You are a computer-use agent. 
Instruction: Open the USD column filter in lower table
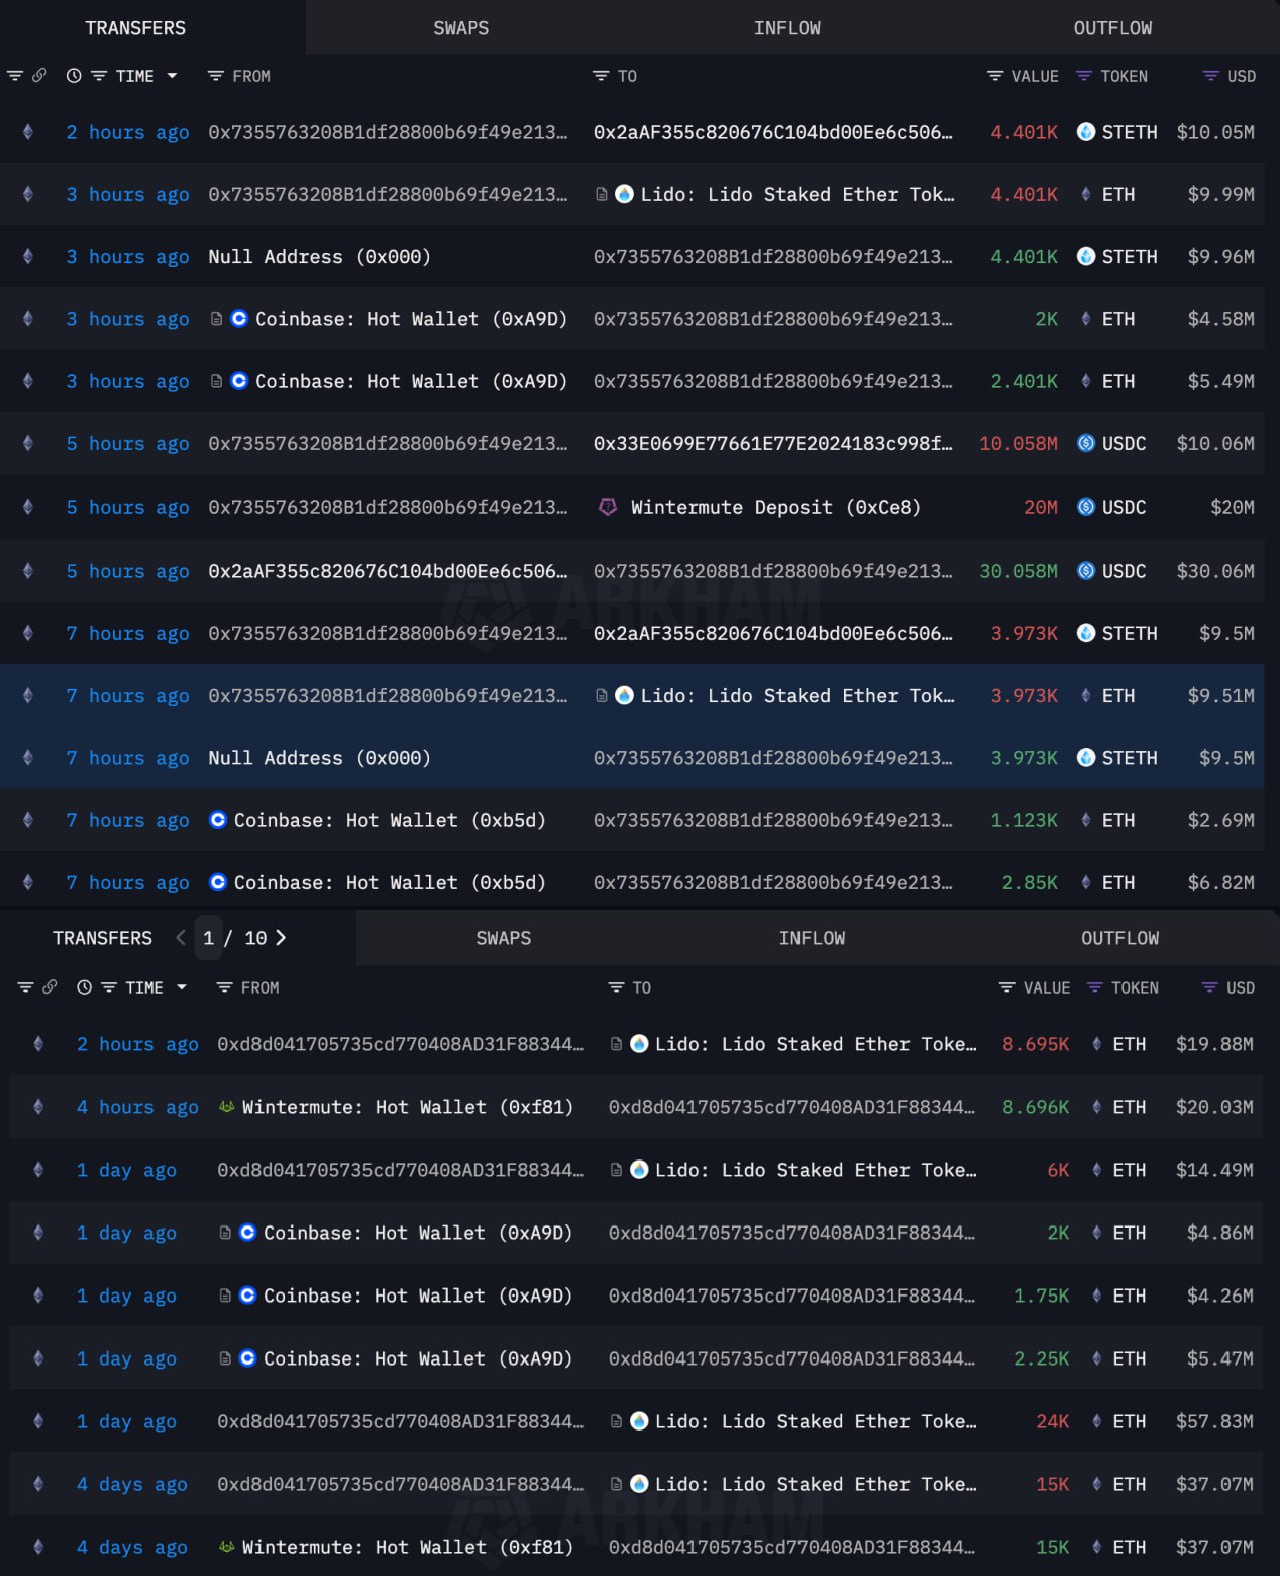click(1210, 987)
